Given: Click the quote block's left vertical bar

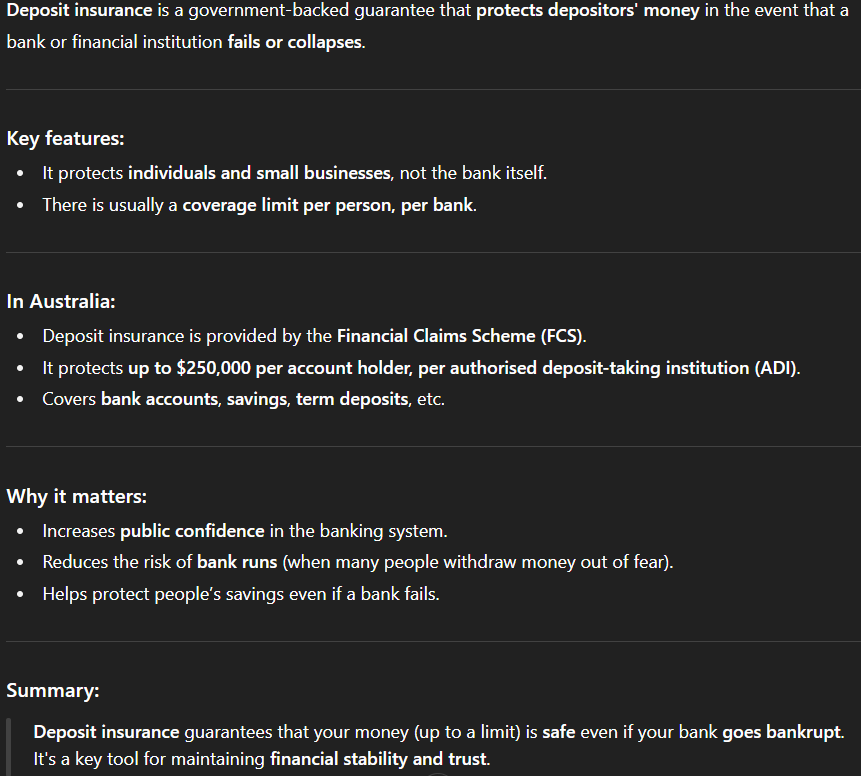Looking at the screenshot, I should [x=8, y=747].
